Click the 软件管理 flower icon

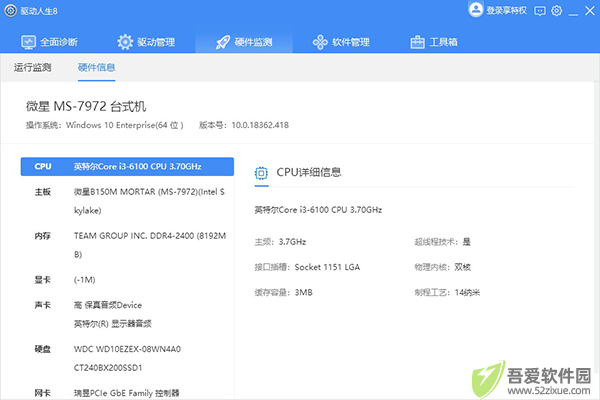point(320,42)
